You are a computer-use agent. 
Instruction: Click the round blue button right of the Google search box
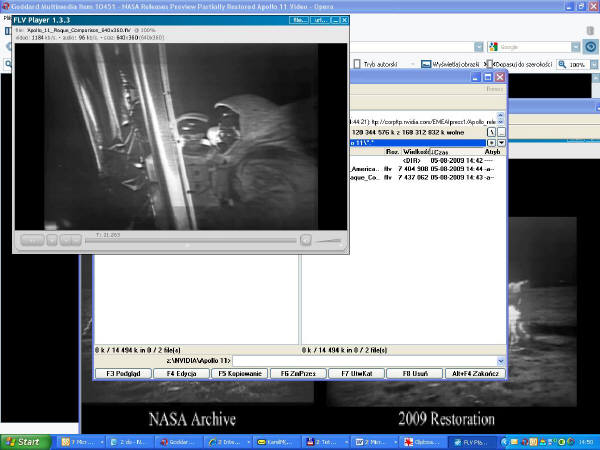click(590, 47)
